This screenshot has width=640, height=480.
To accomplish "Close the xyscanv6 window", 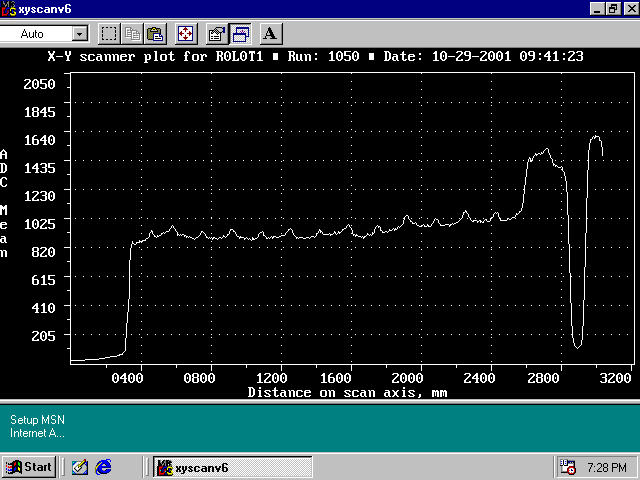I will [629, 8].
